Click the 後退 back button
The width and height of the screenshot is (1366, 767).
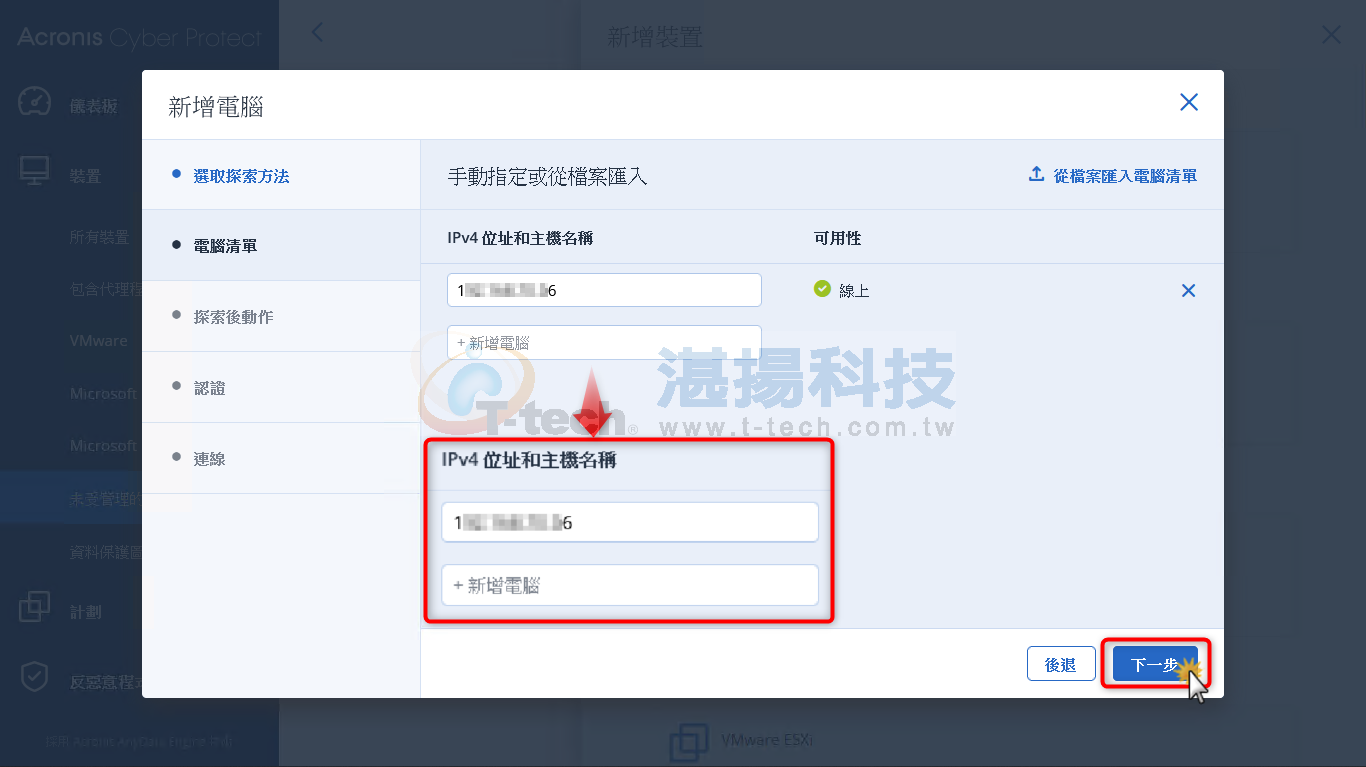(x=1060, y=665)
